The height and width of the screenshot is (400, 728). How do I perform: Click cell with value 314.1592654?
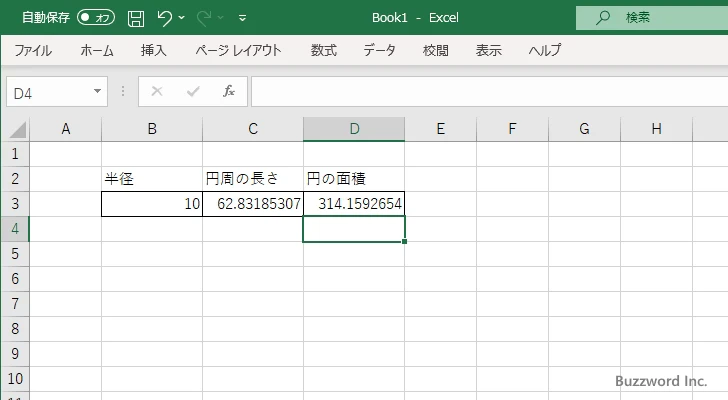(354, 204)
